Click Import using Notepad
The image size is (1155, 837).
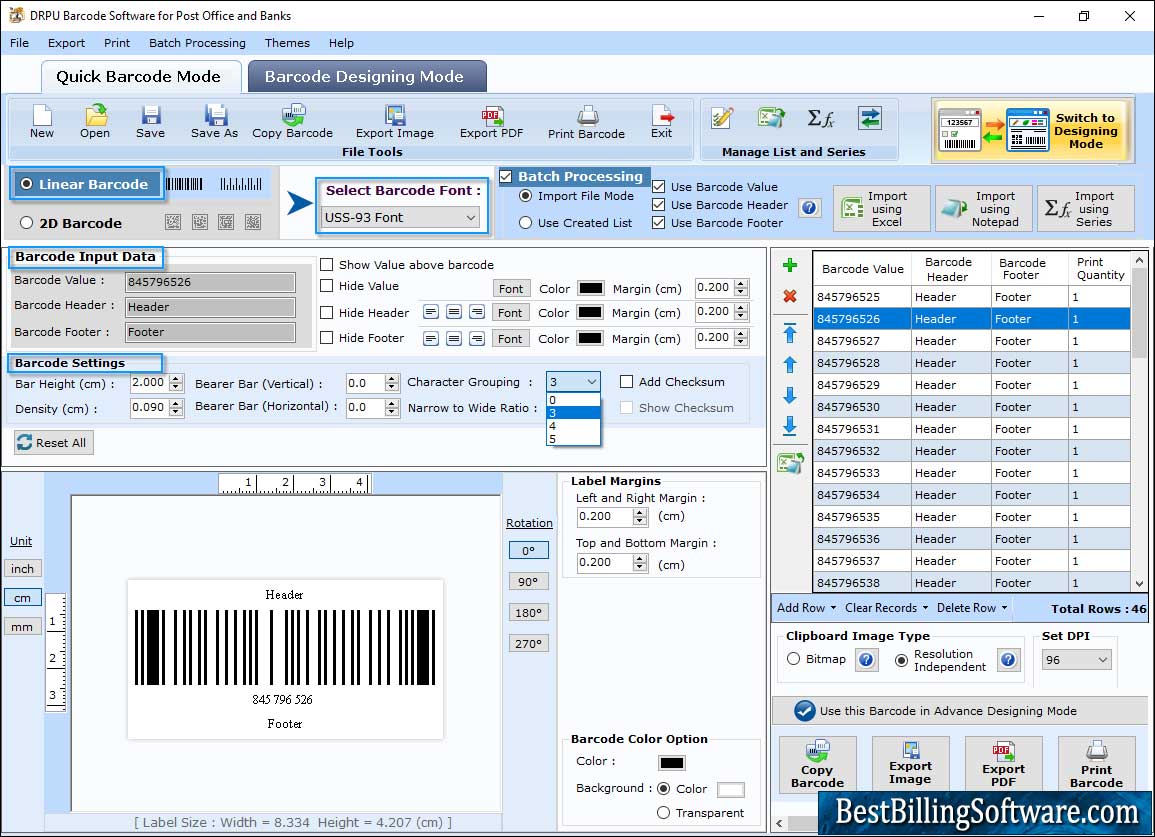pyautogui.click(x=983, y=209)
